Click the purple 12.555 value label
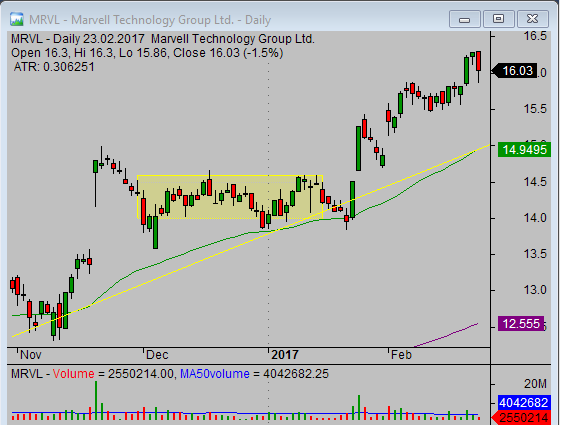 click(521, 324)
